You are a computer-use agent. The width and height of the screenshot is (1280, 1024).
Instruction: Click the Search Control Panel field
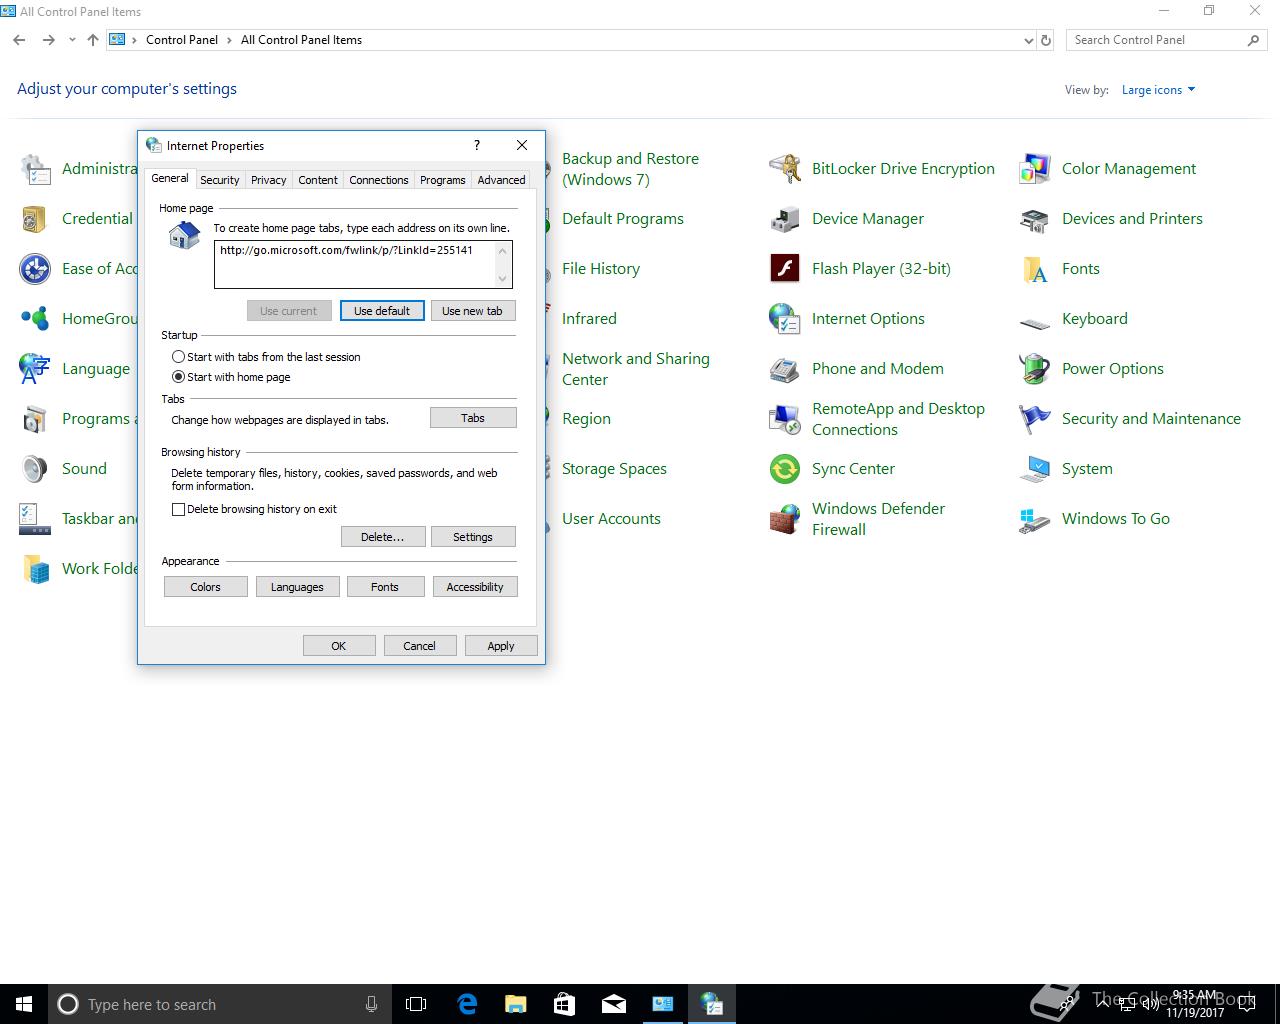point(1166,40)
